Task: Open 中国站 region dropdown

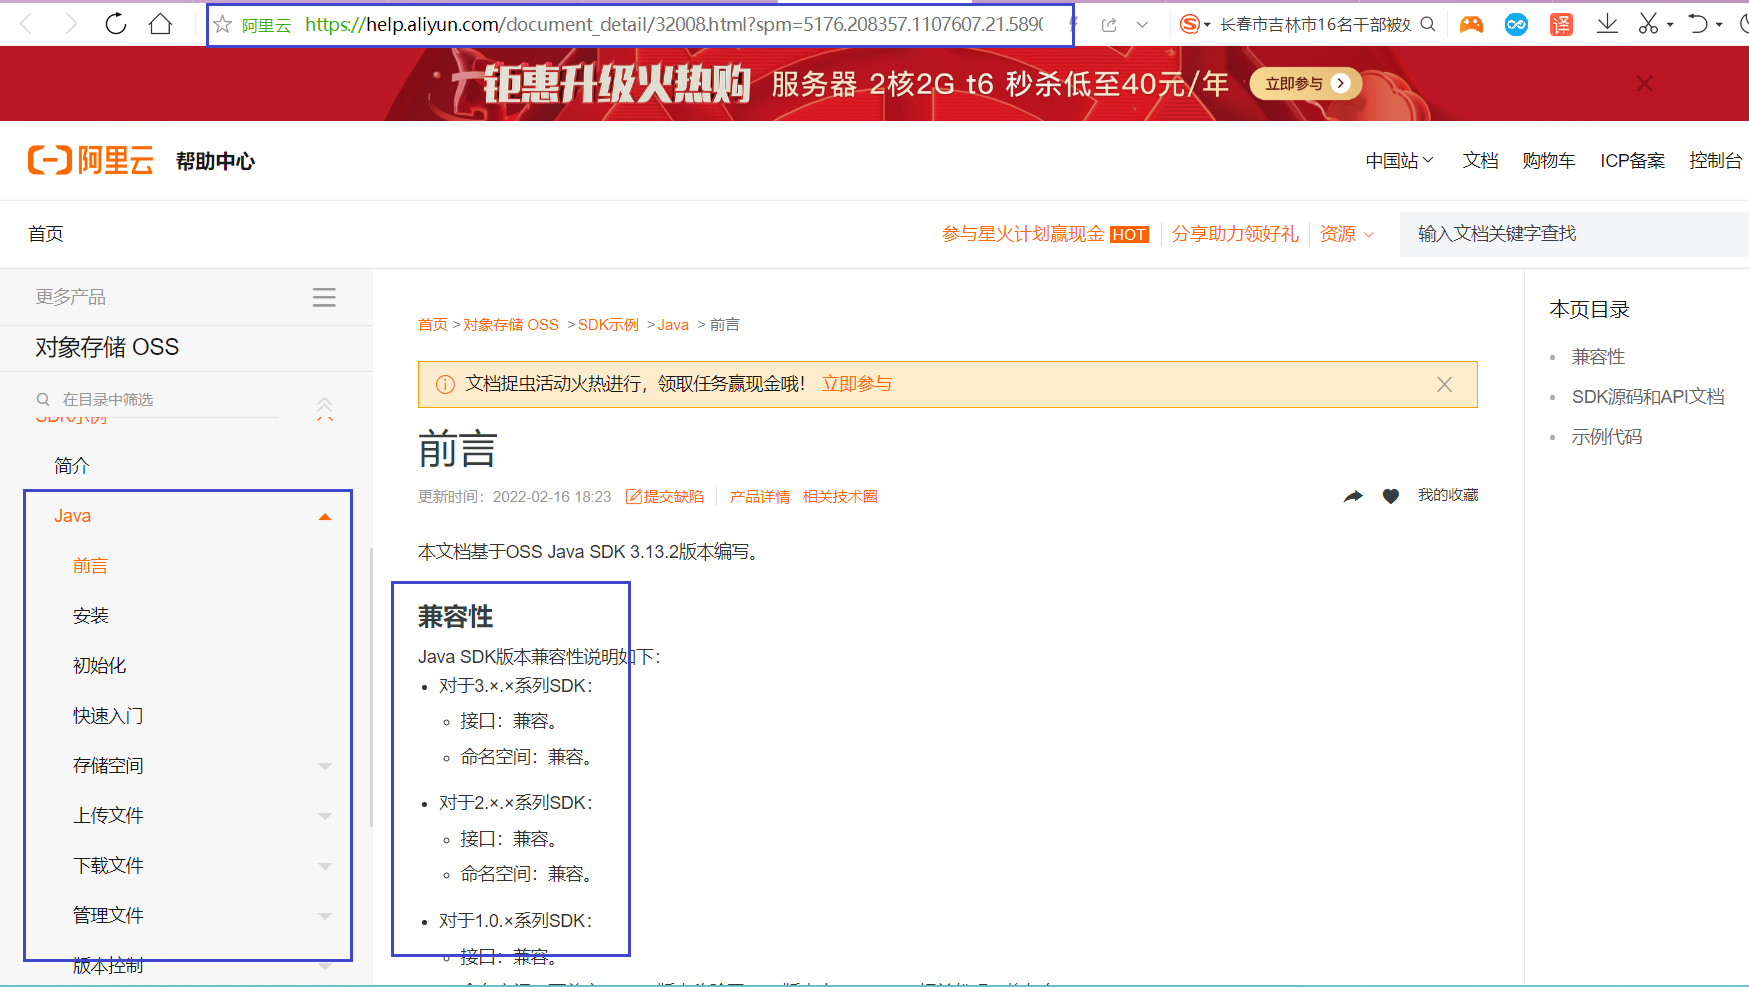Action: (1399, 161)
